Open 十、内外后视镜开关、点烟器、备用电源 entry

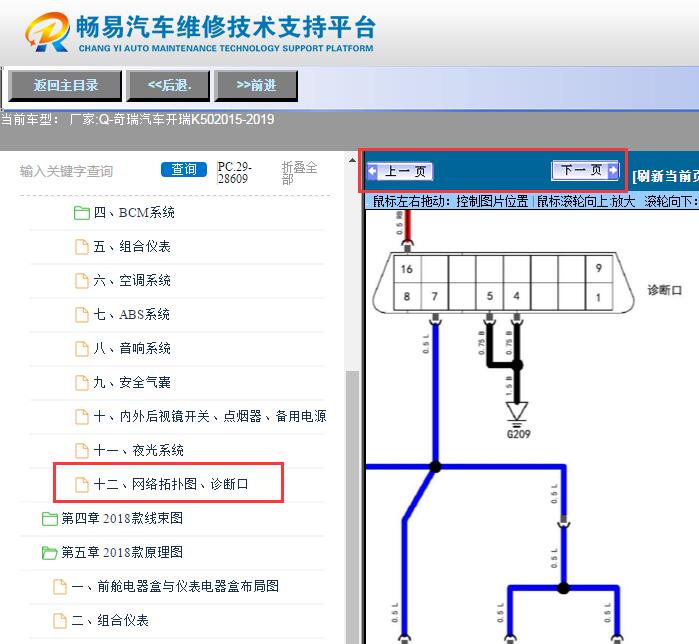click(x=210, y=416)
